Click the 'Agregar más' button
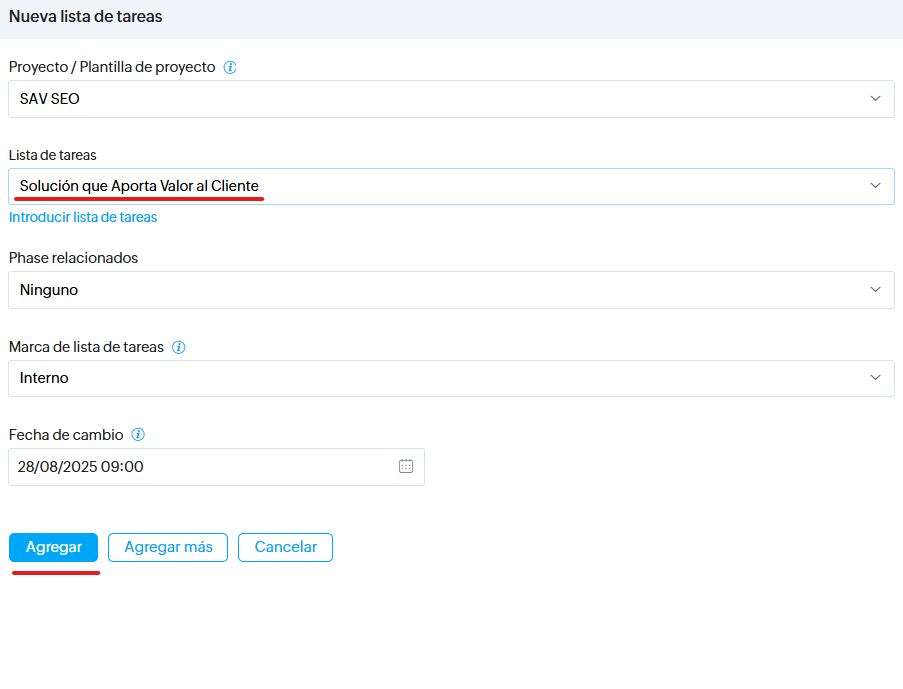The image size is (903, 689). (x=168, y=547)
